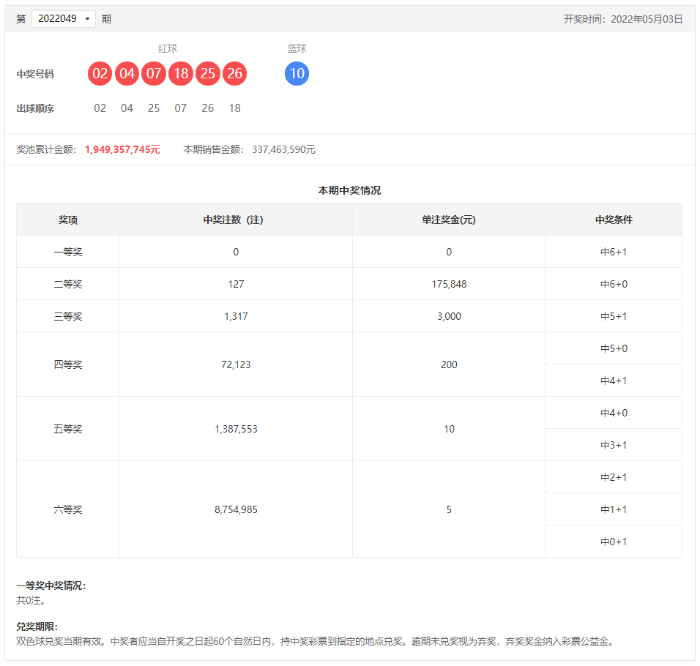Click the red ball numbered 26
Viewport: 700px width, 666px height.
[235, 74]
